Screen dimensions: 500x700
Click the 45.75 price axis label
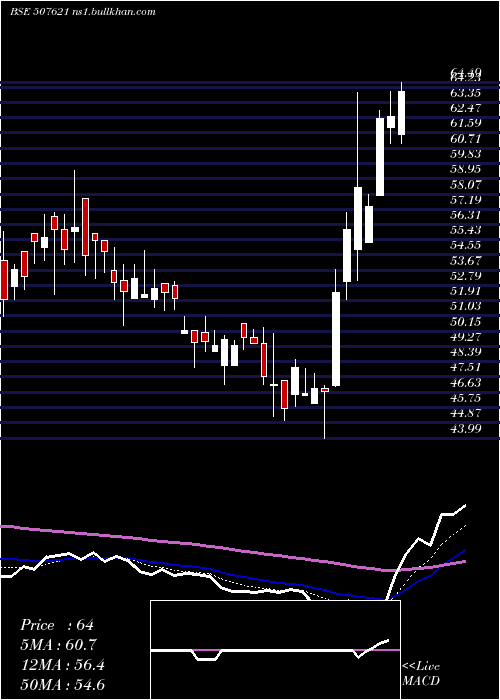pyautogui.click(x=465, y=398)
